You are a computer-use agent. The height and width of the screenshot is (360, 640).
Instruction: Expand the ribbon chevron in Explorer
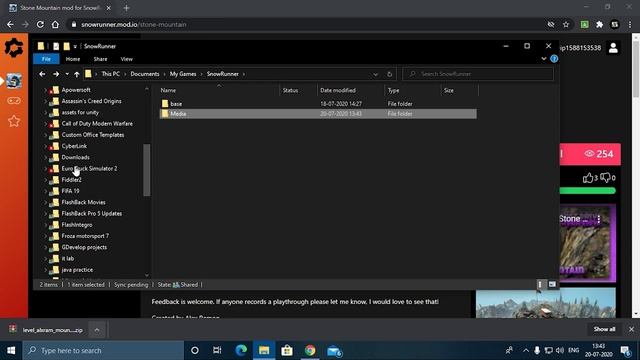click(x=544, y=59)
